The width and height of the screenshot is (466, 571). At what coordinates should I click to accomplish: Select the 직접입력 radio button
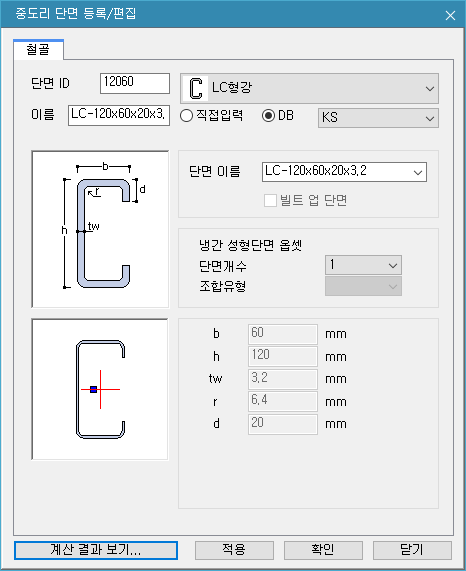pos(186,116)
